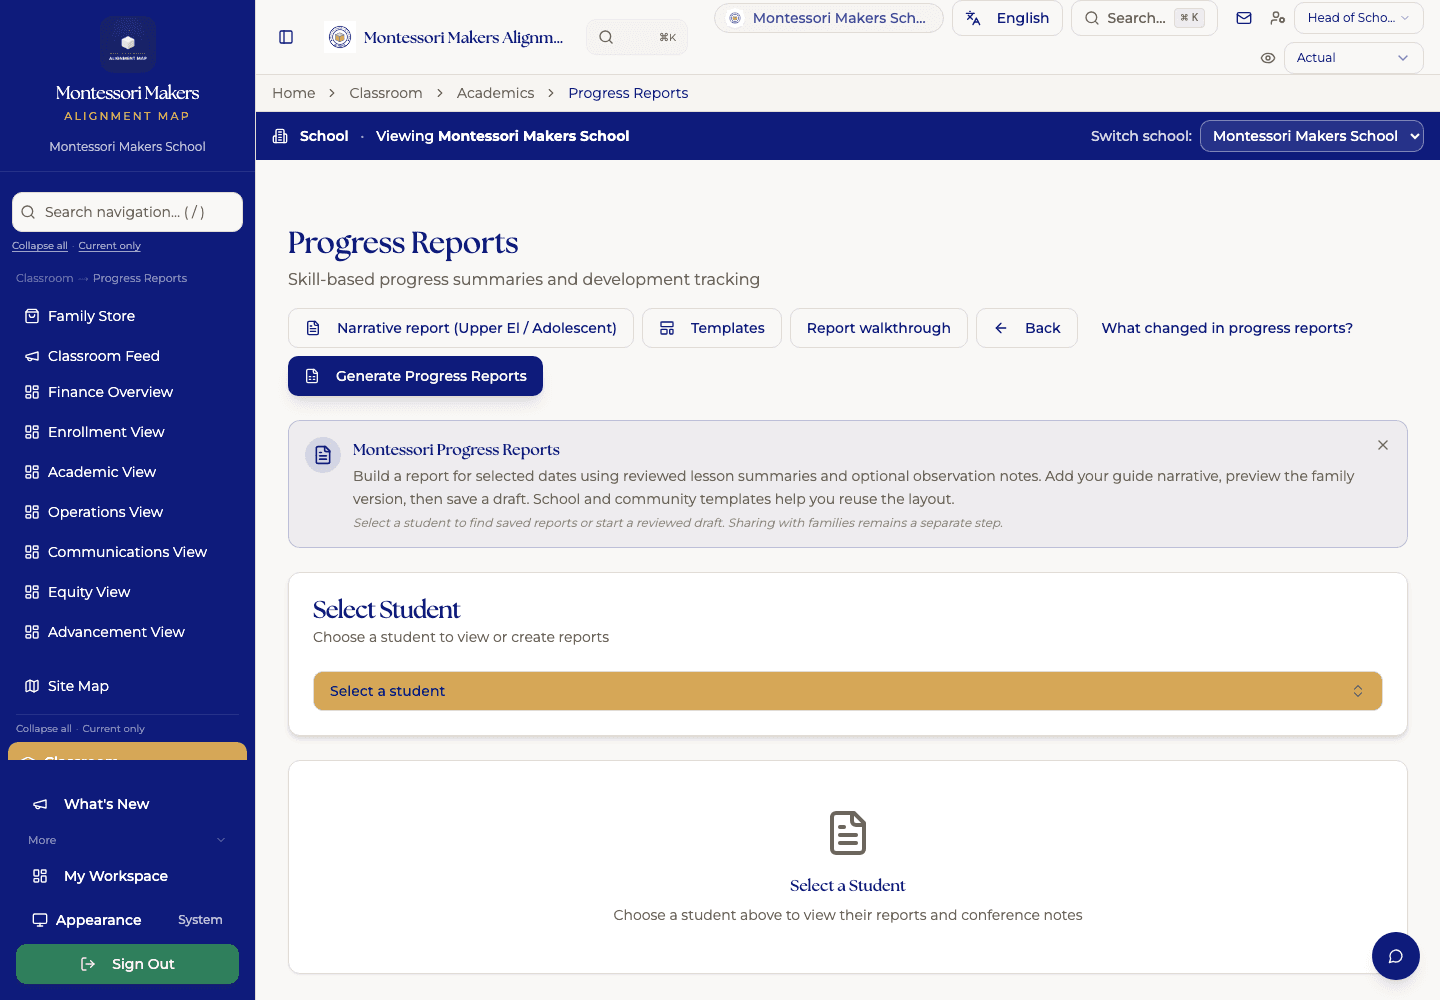Open Operations View in sidebar
Screen dimensions: 1440x1000
[x=105, y=512]
